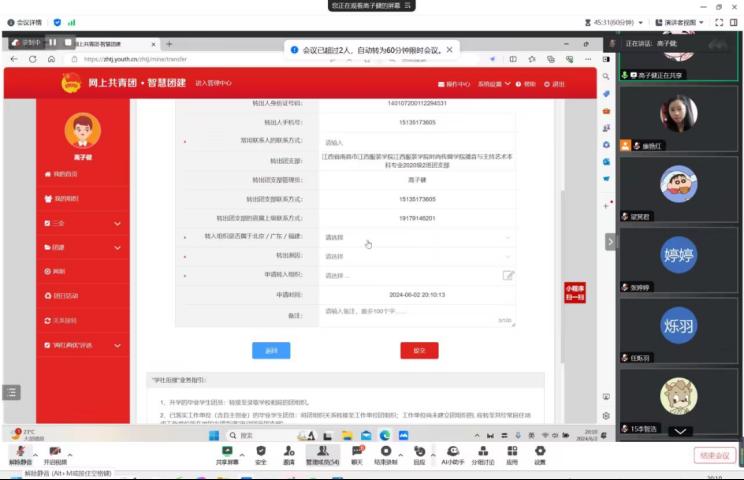The image size is (744, 480).
Task: Open the 转入组织是否属于北京/广东/福建 dropdown
Action: click(x=417, y=237)
